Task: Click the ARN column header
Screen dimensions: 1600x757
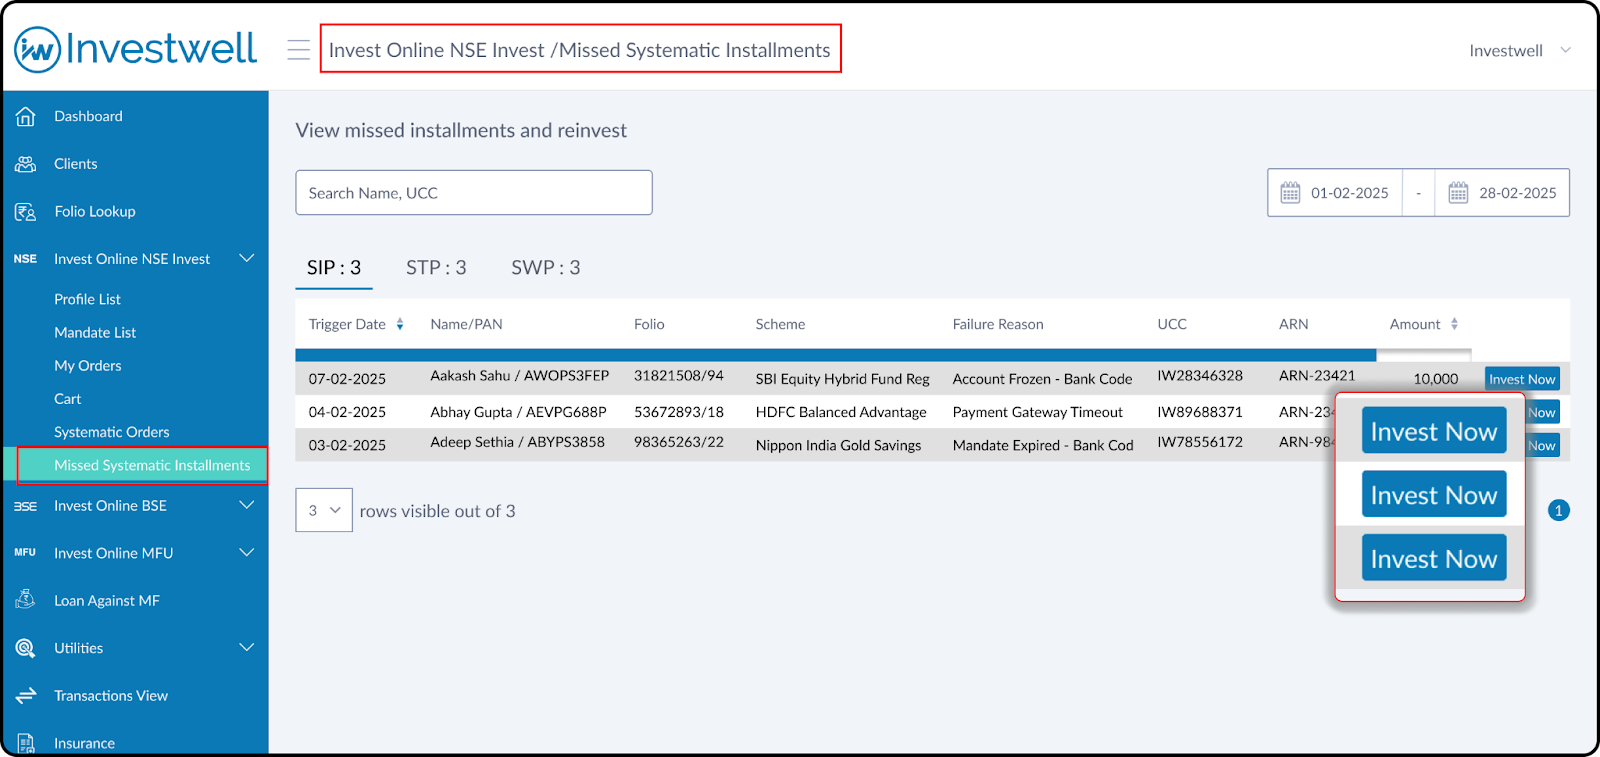Action: (1293, 324)
